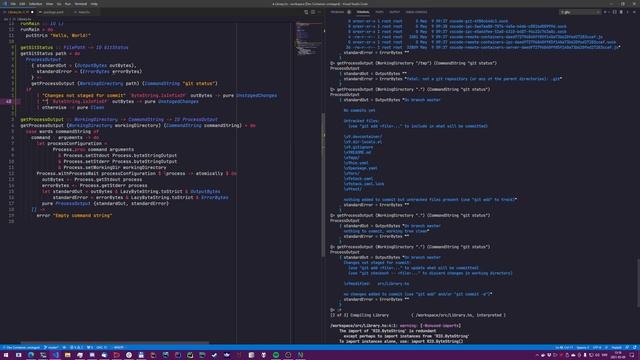Open the Edge browser from taskbar
This screenshot has height=360, width=640.
(31, 355)
